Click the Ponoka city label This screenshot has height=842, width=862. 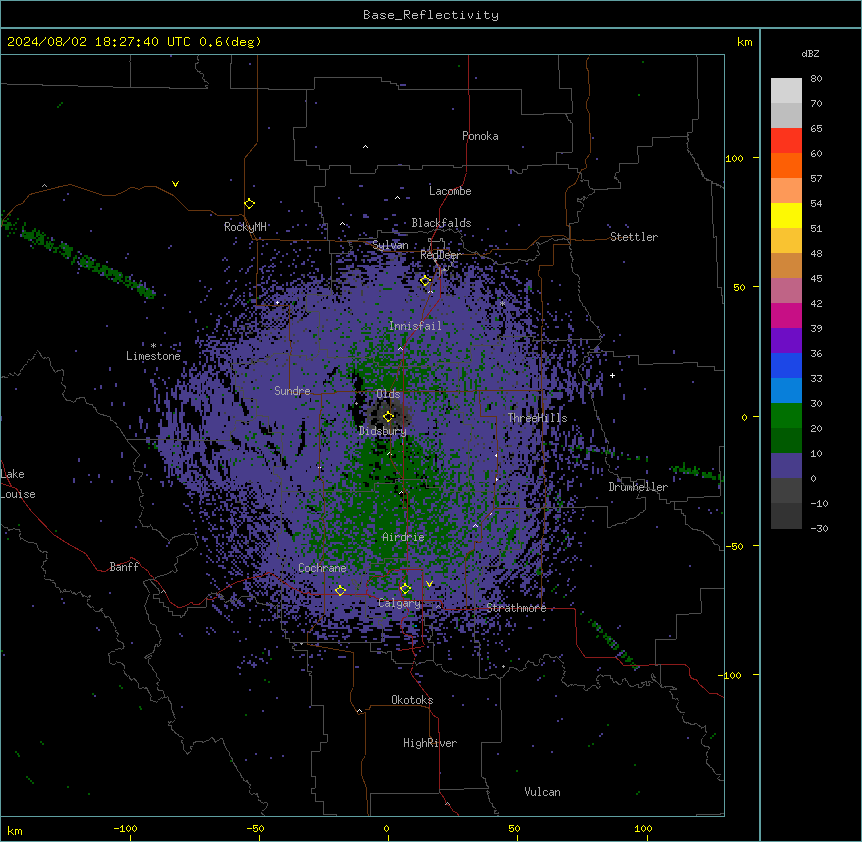coord(480,136)
